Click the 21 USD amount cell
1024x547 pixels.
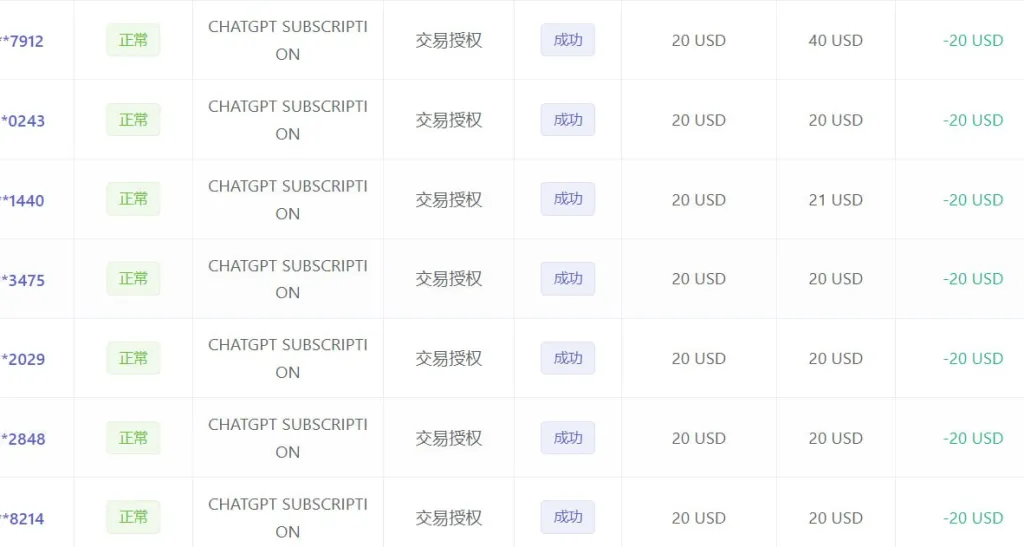835,200
